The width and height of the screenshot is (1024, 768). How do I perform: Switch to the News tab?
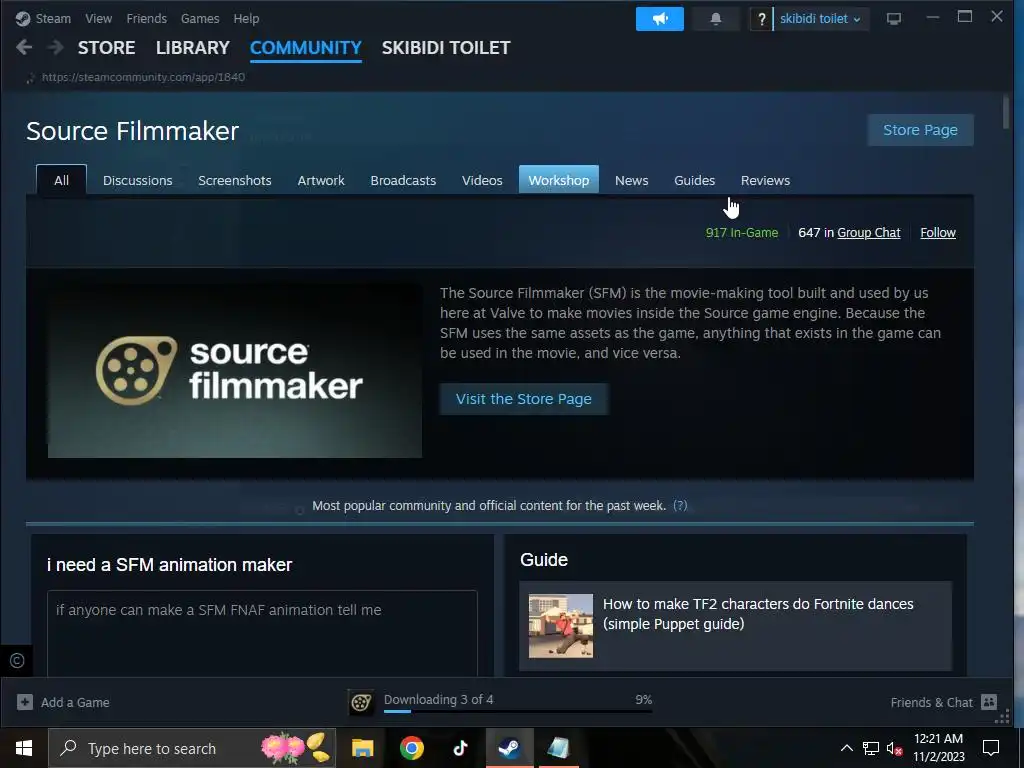[632, 180]
